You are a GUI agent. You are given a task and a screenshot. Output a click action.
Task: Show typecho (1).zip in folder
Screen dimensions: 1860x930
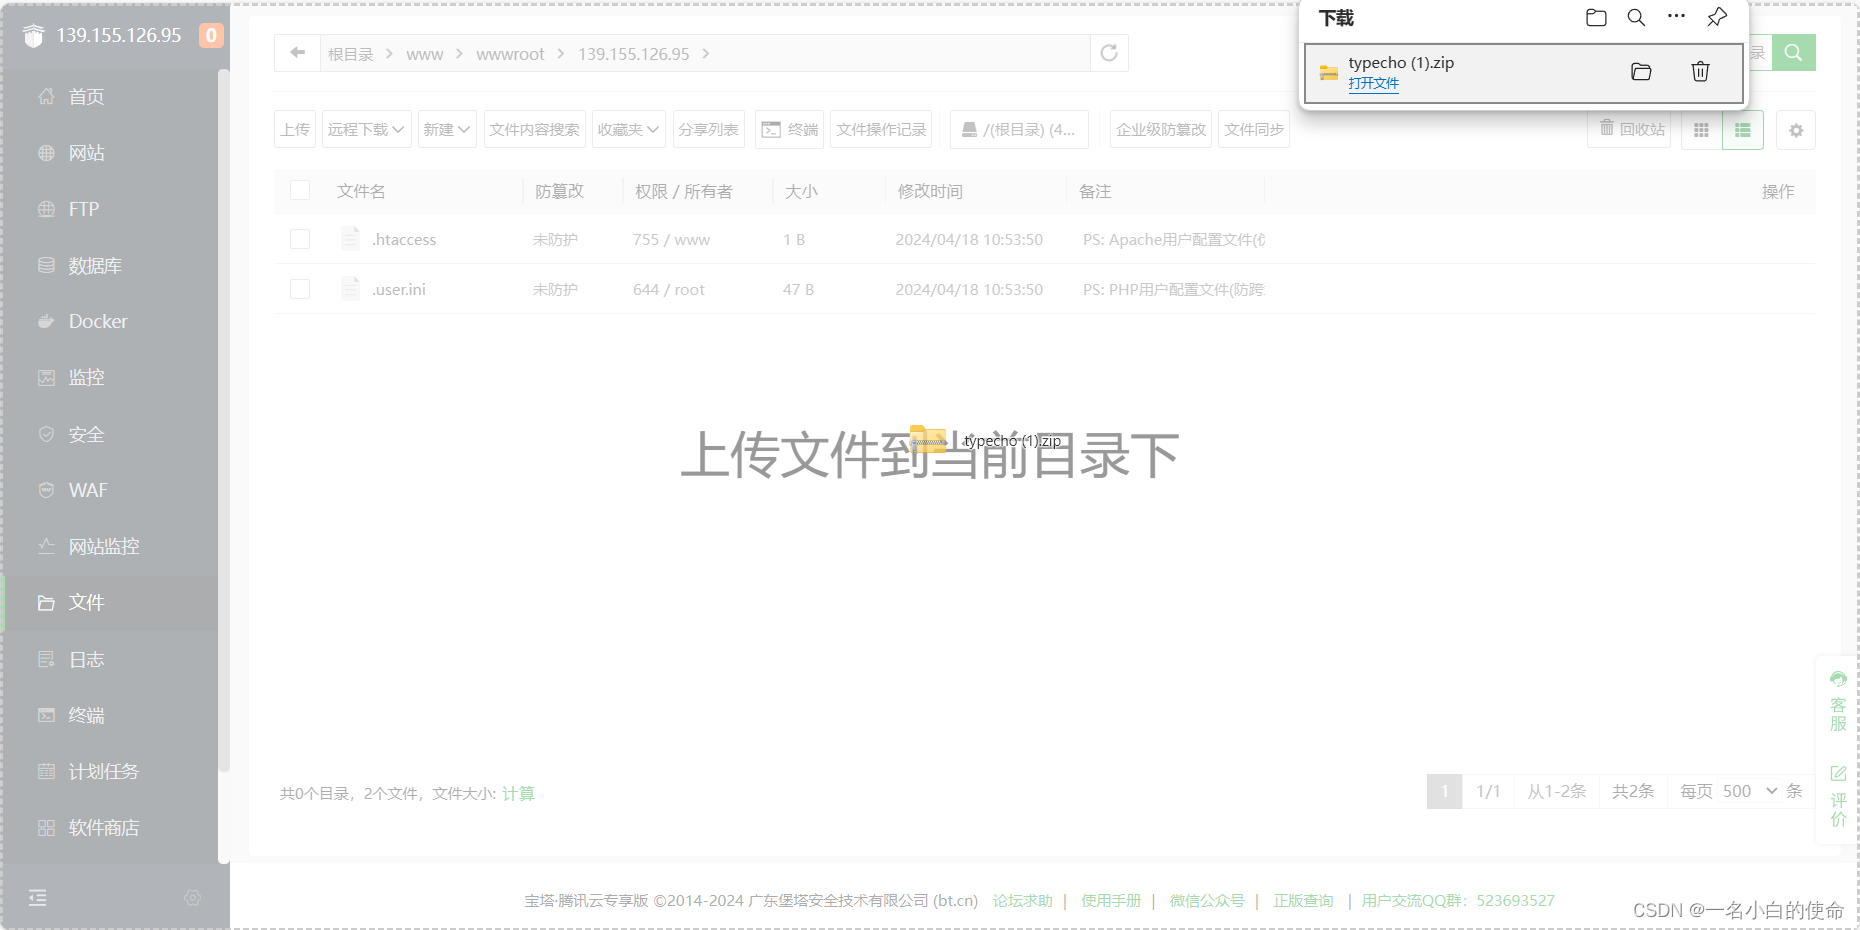[x=1641, y=72]
